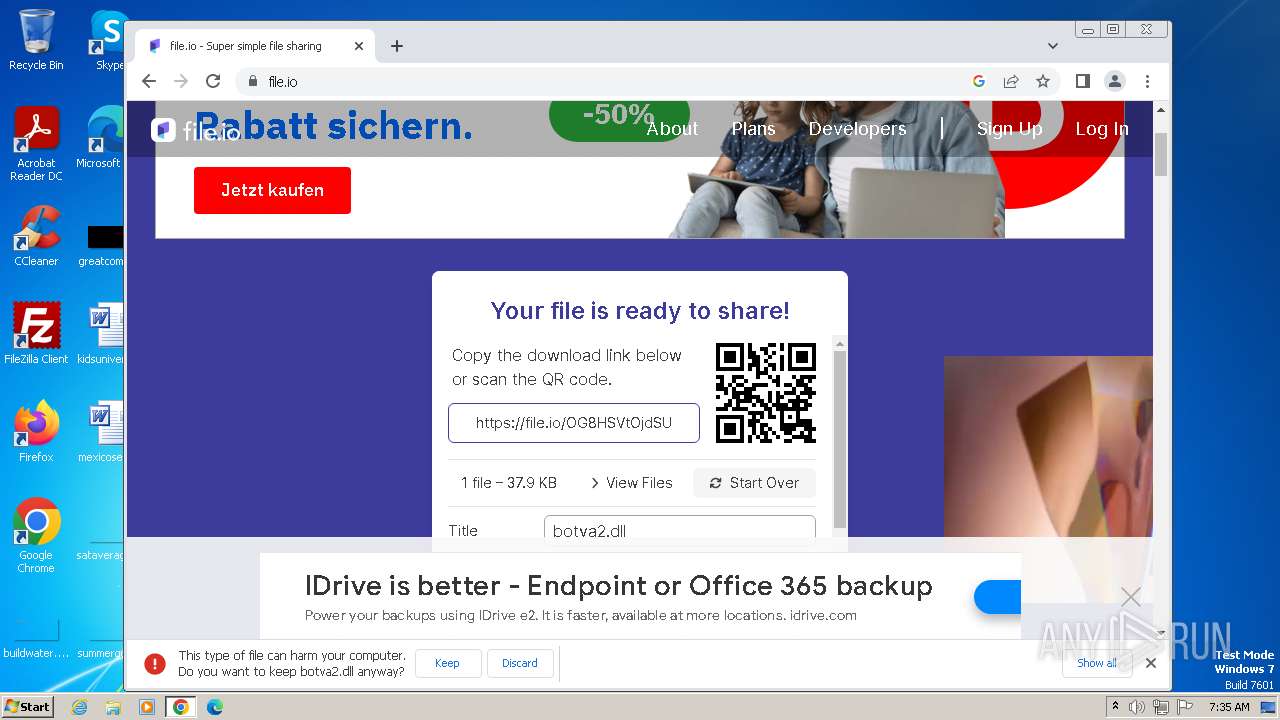This screenshot has height=720, width=1280.
Task: Close the IDrive ad banner
Action: 1131,597
